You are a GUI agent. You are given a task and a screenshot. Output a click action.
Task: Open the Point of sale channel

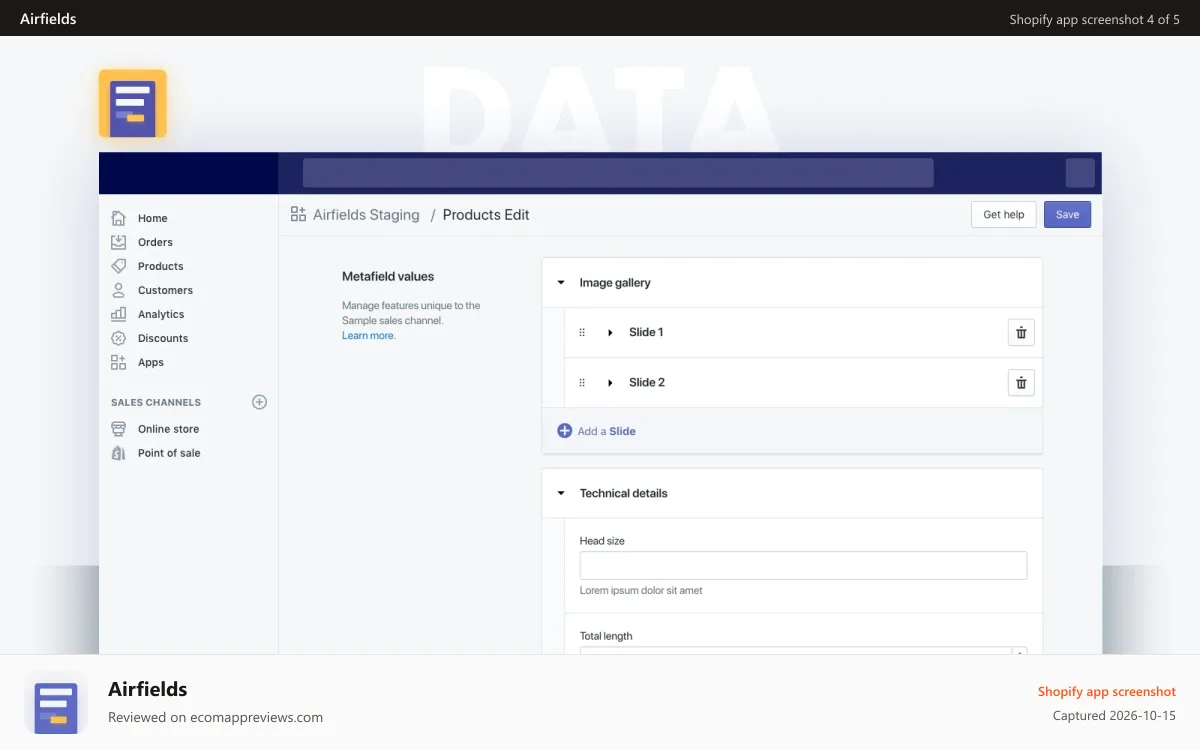click(169, 453)
